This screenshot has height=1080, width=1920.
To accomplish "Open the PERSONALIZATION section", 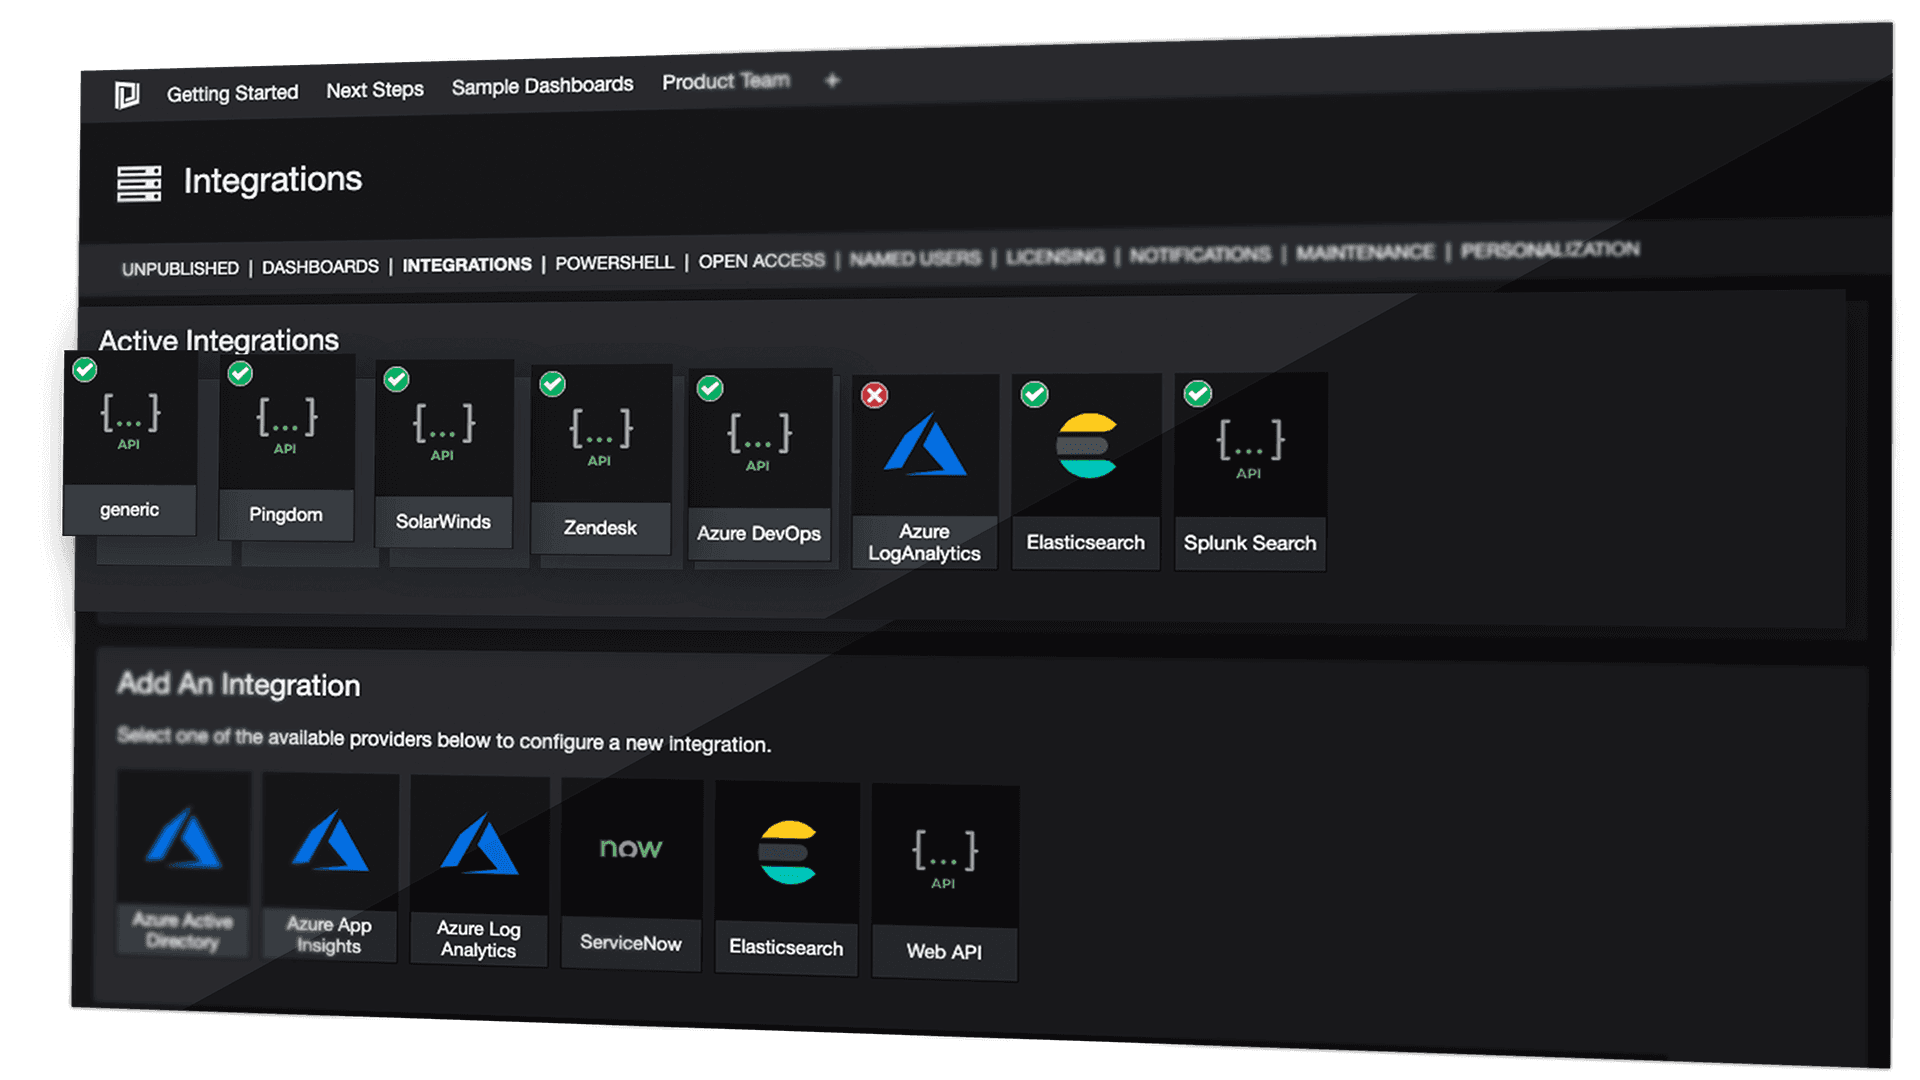I will pyautogui.click(x=1550, y=249).
